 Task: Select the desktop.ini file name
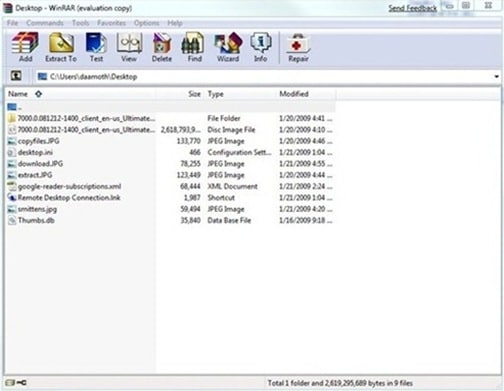point(35,152)
